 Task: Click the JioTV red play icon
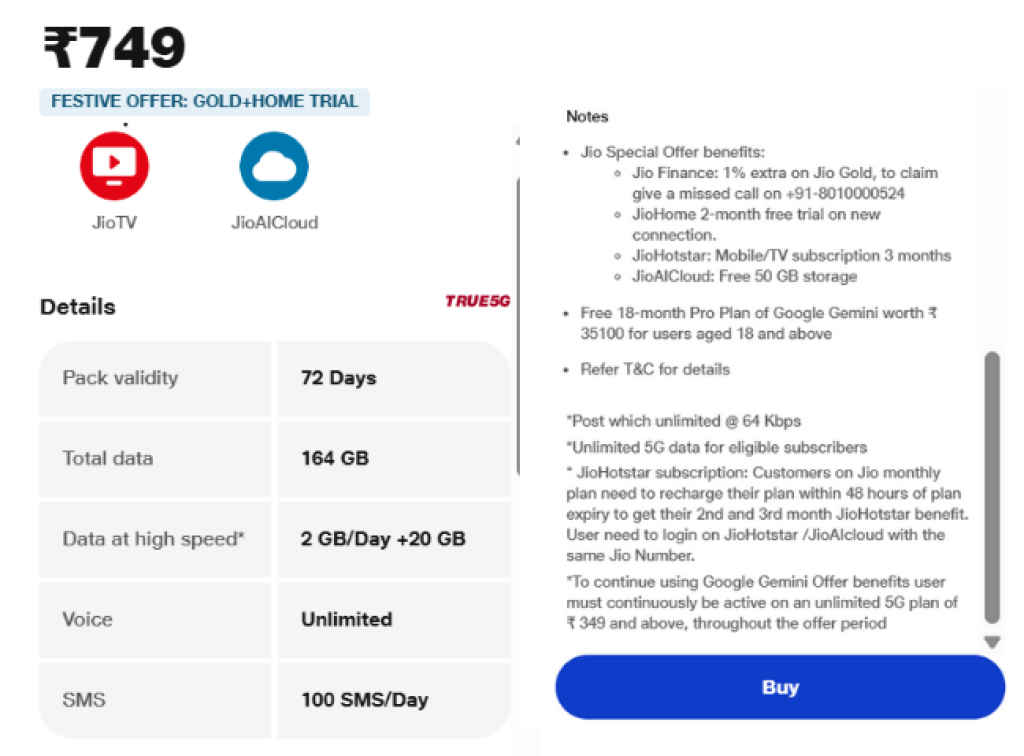coord(113,166)
